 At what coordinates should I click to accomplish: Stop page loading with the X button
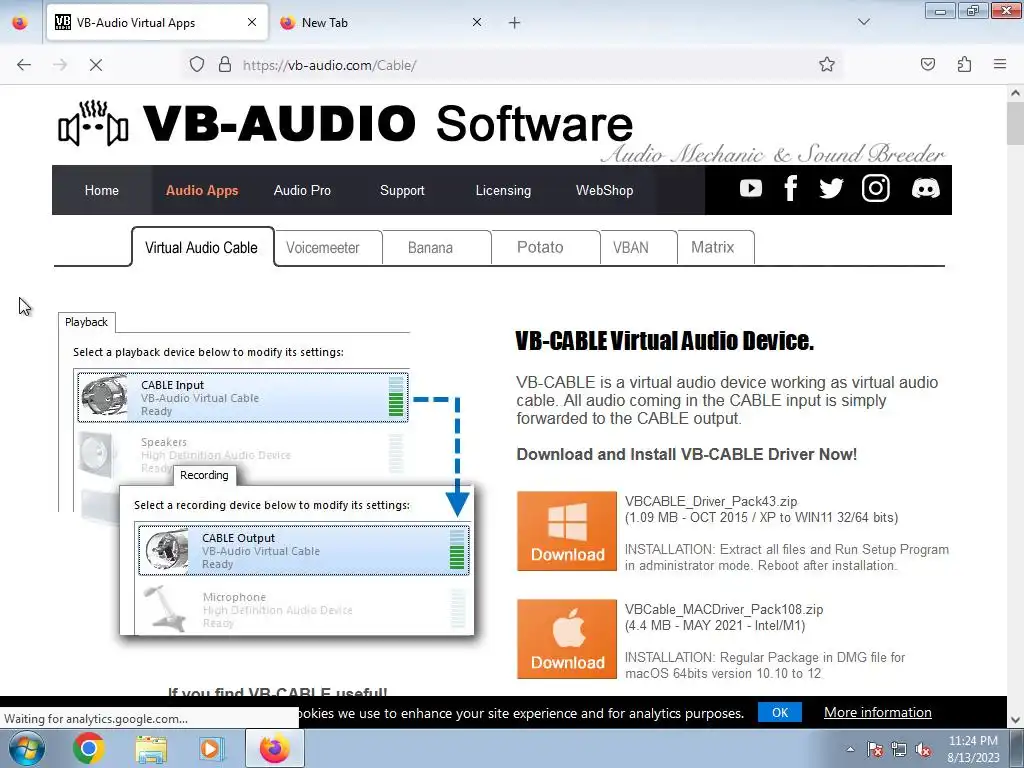pyautogui.click(x=95, y=65)
